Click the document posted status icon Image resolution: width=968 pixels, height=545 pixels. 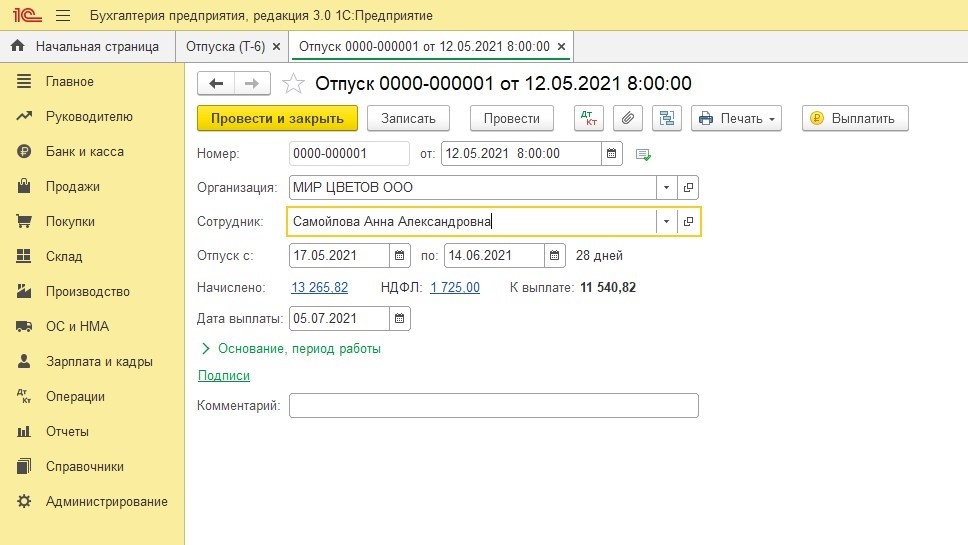pyautogui.click(x=643, y=154)
